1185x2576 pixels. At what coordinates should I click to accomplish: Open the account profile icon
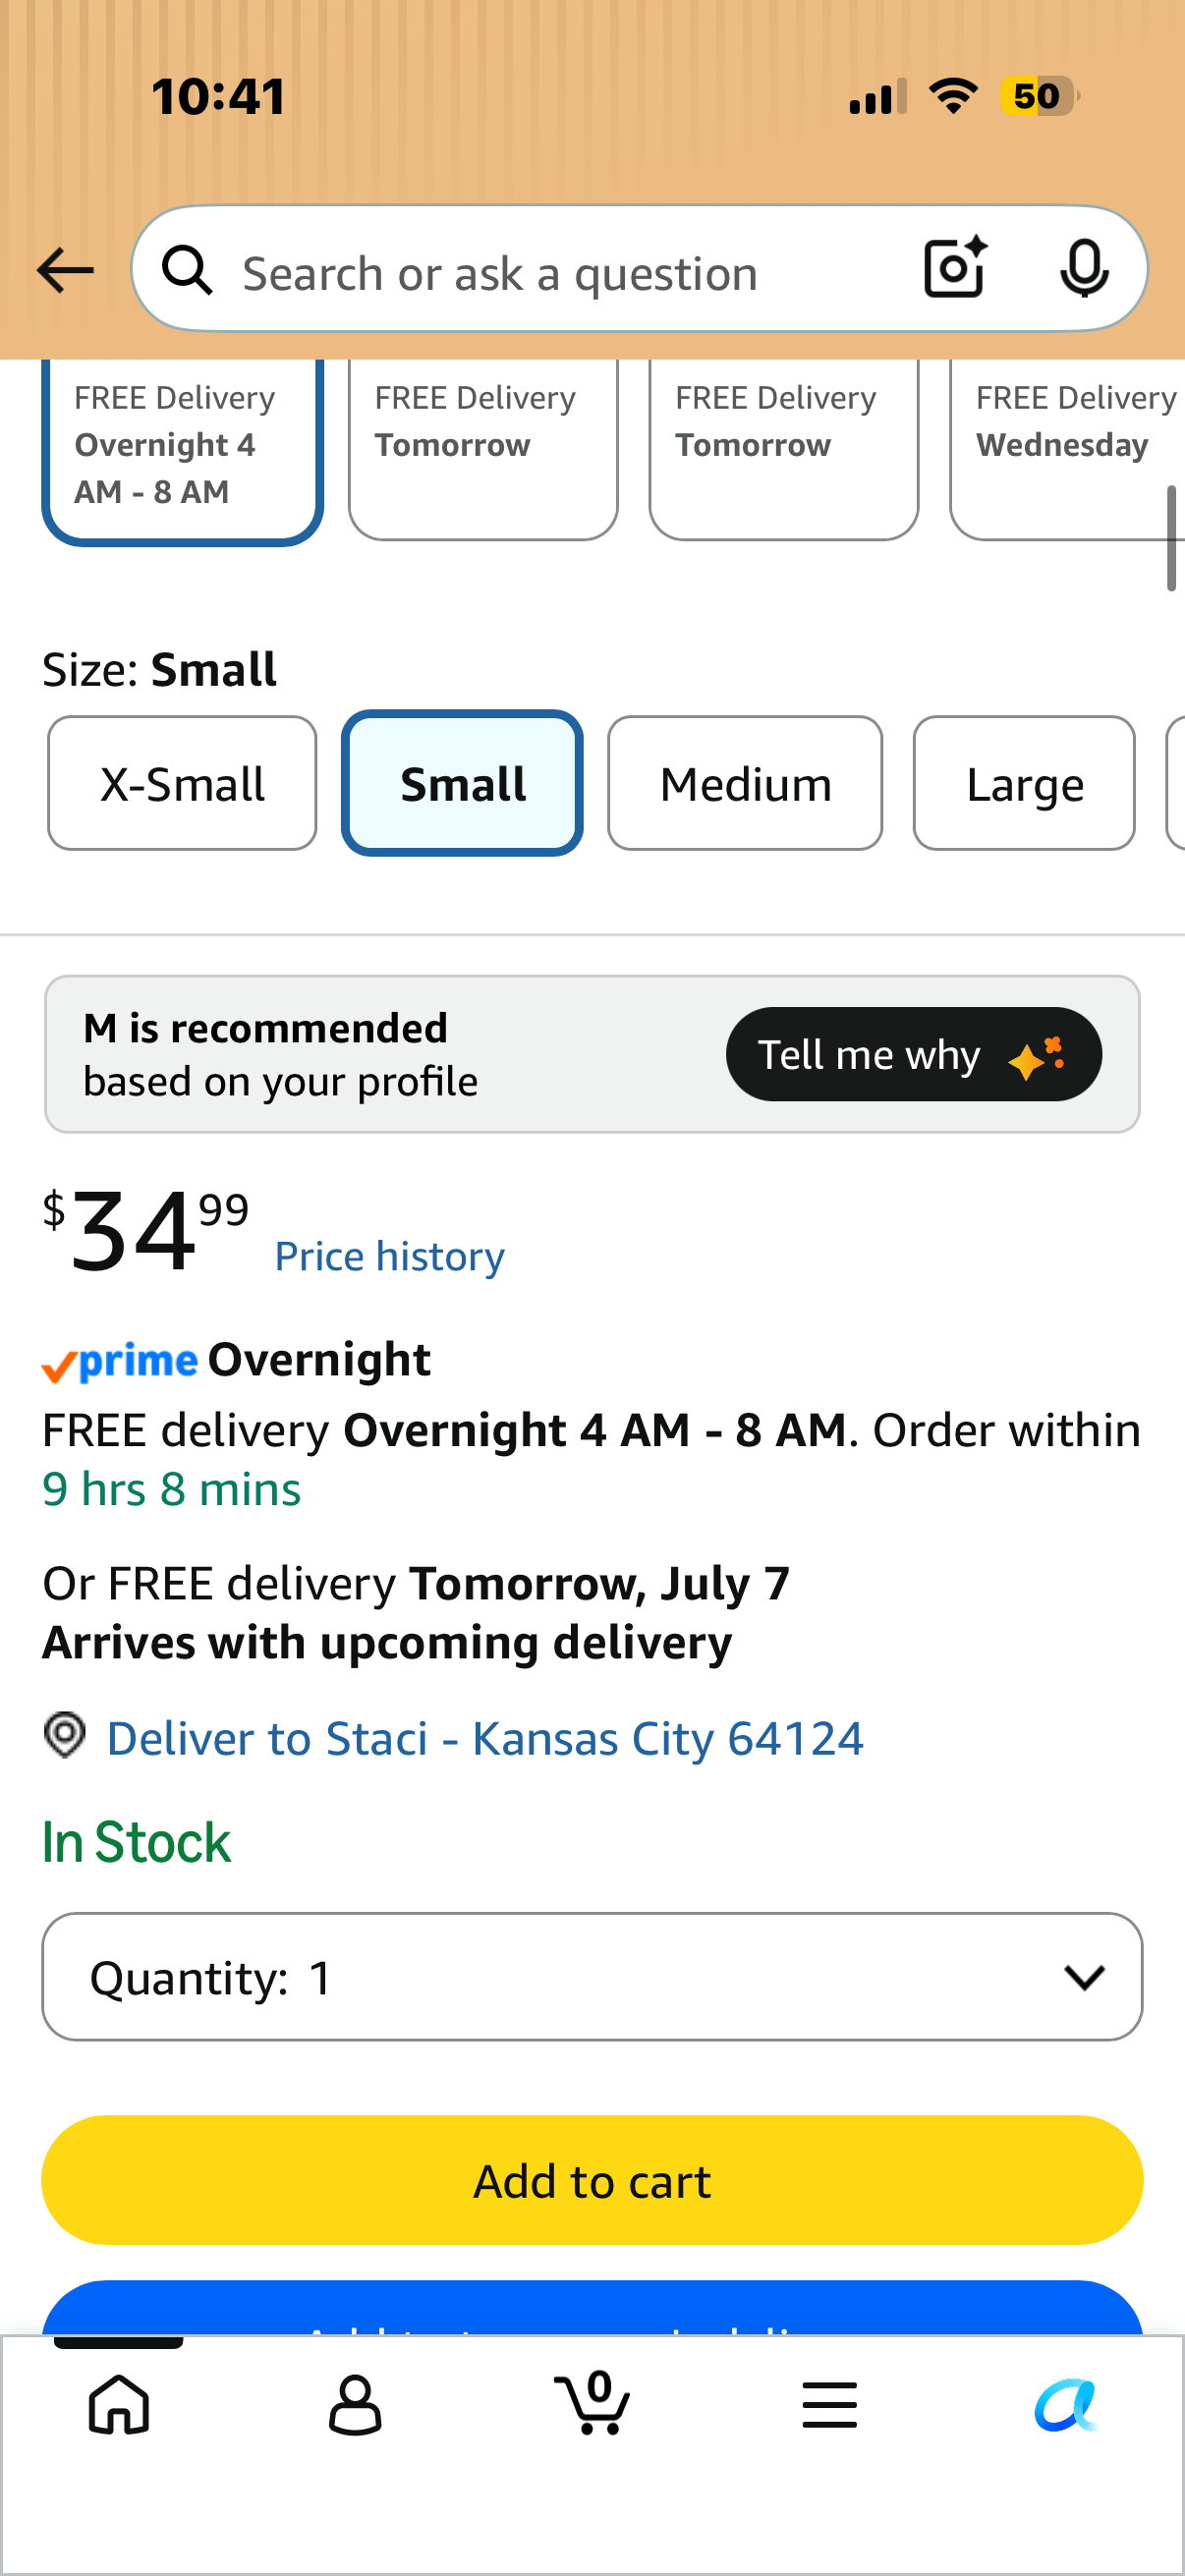(355, 2405)
